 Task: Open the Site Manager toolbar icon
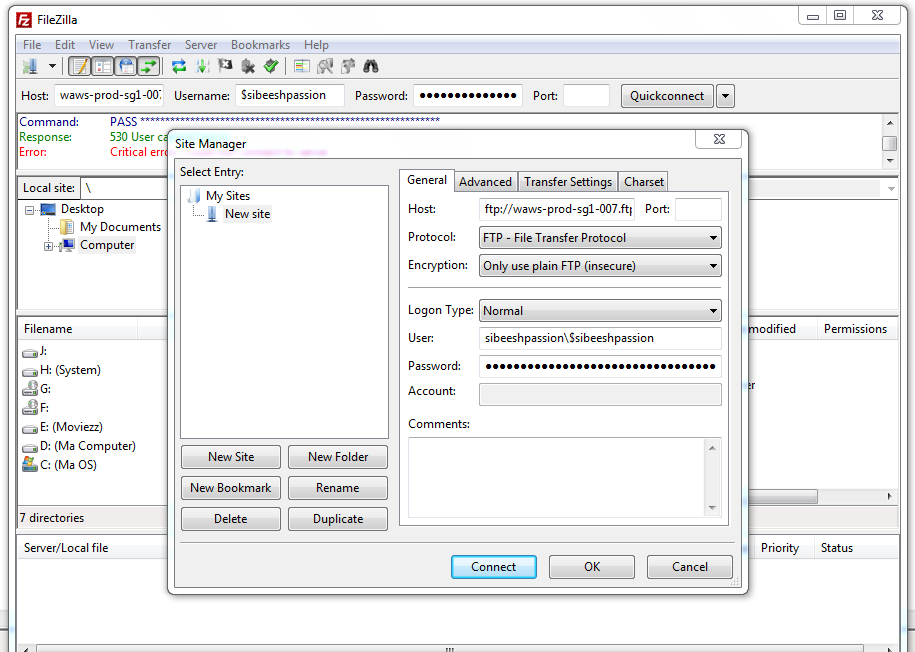(x=30, y=67)
